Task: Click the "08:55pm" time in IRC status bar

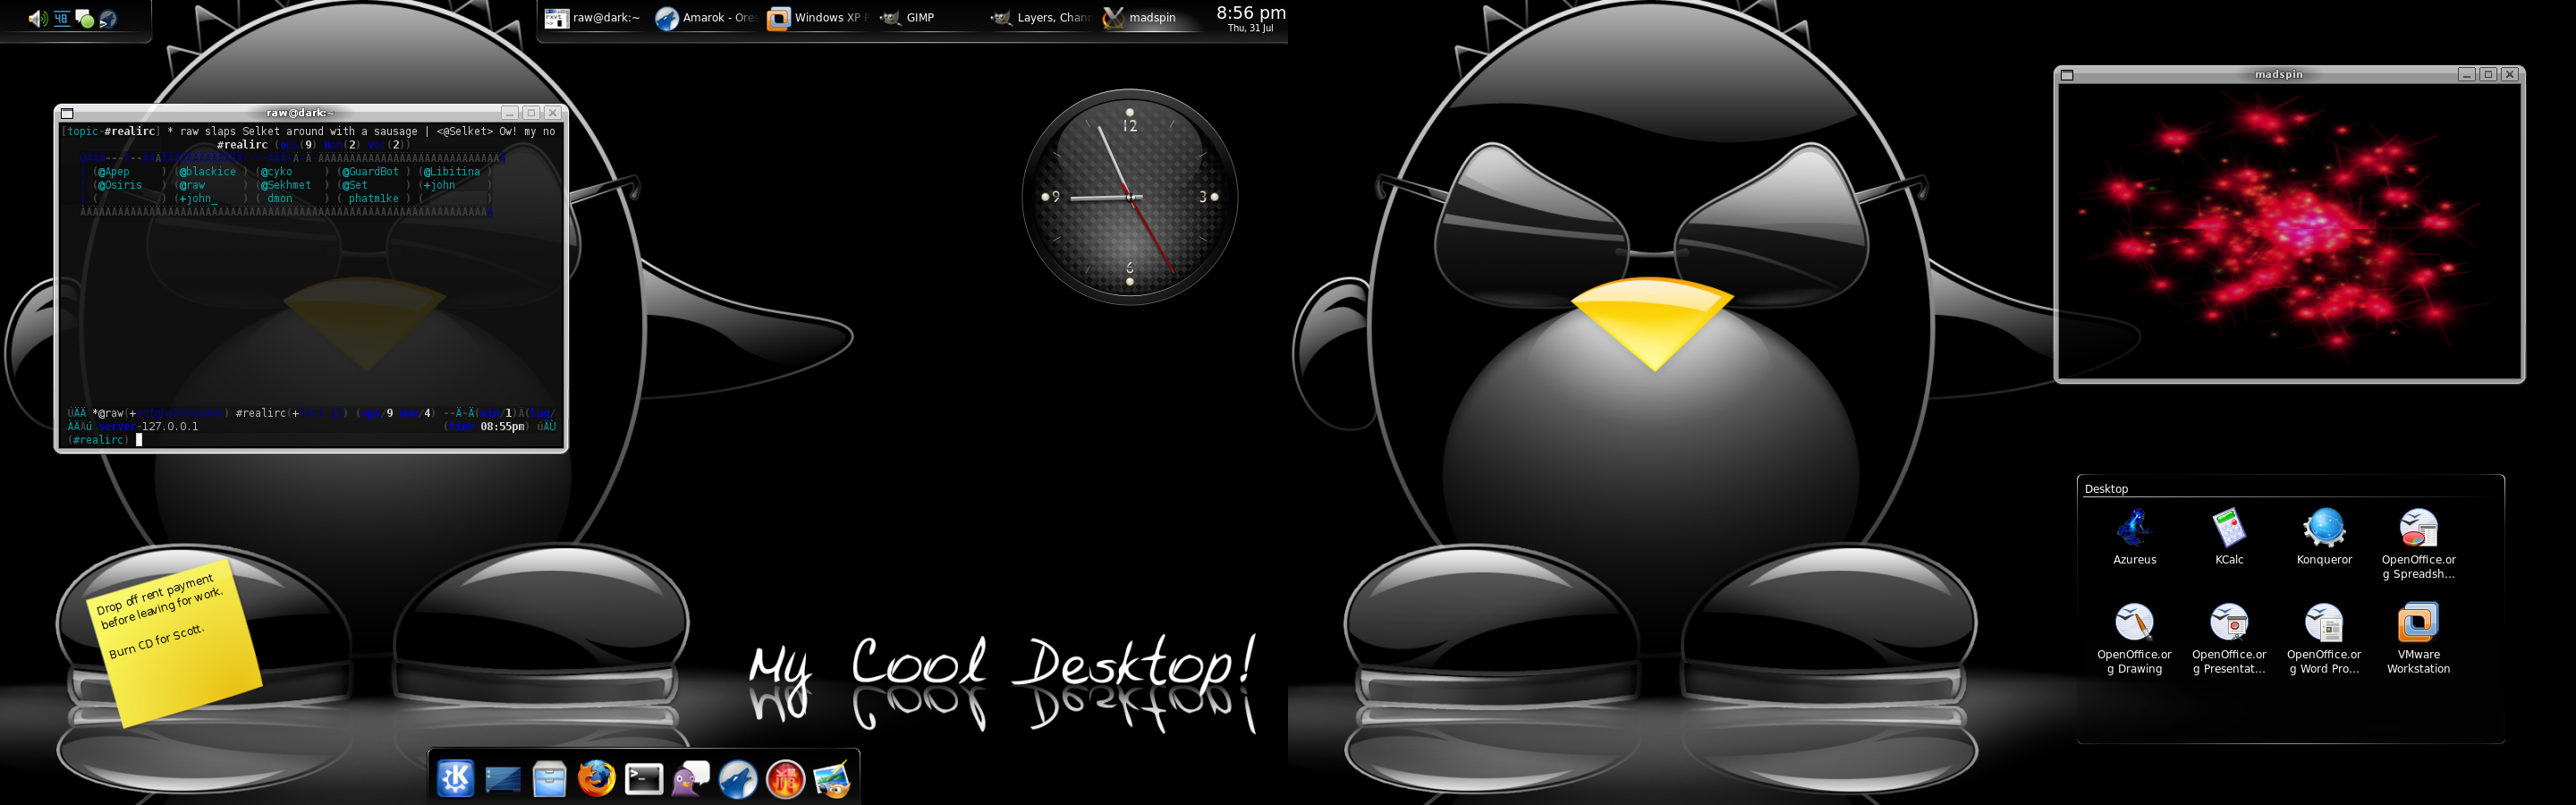Action: pyautogui.click(x=502, y=427)
